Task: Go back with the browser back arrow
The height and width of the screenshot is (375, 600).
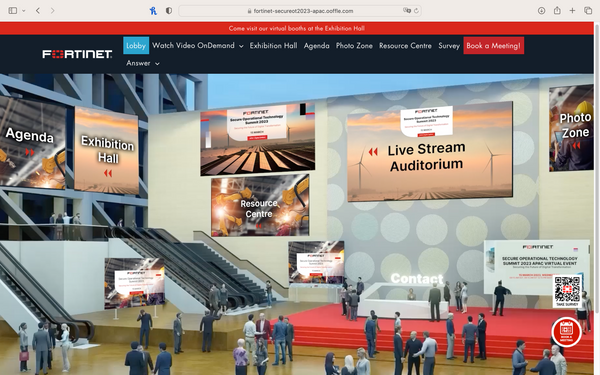Action: pos(38,11)
